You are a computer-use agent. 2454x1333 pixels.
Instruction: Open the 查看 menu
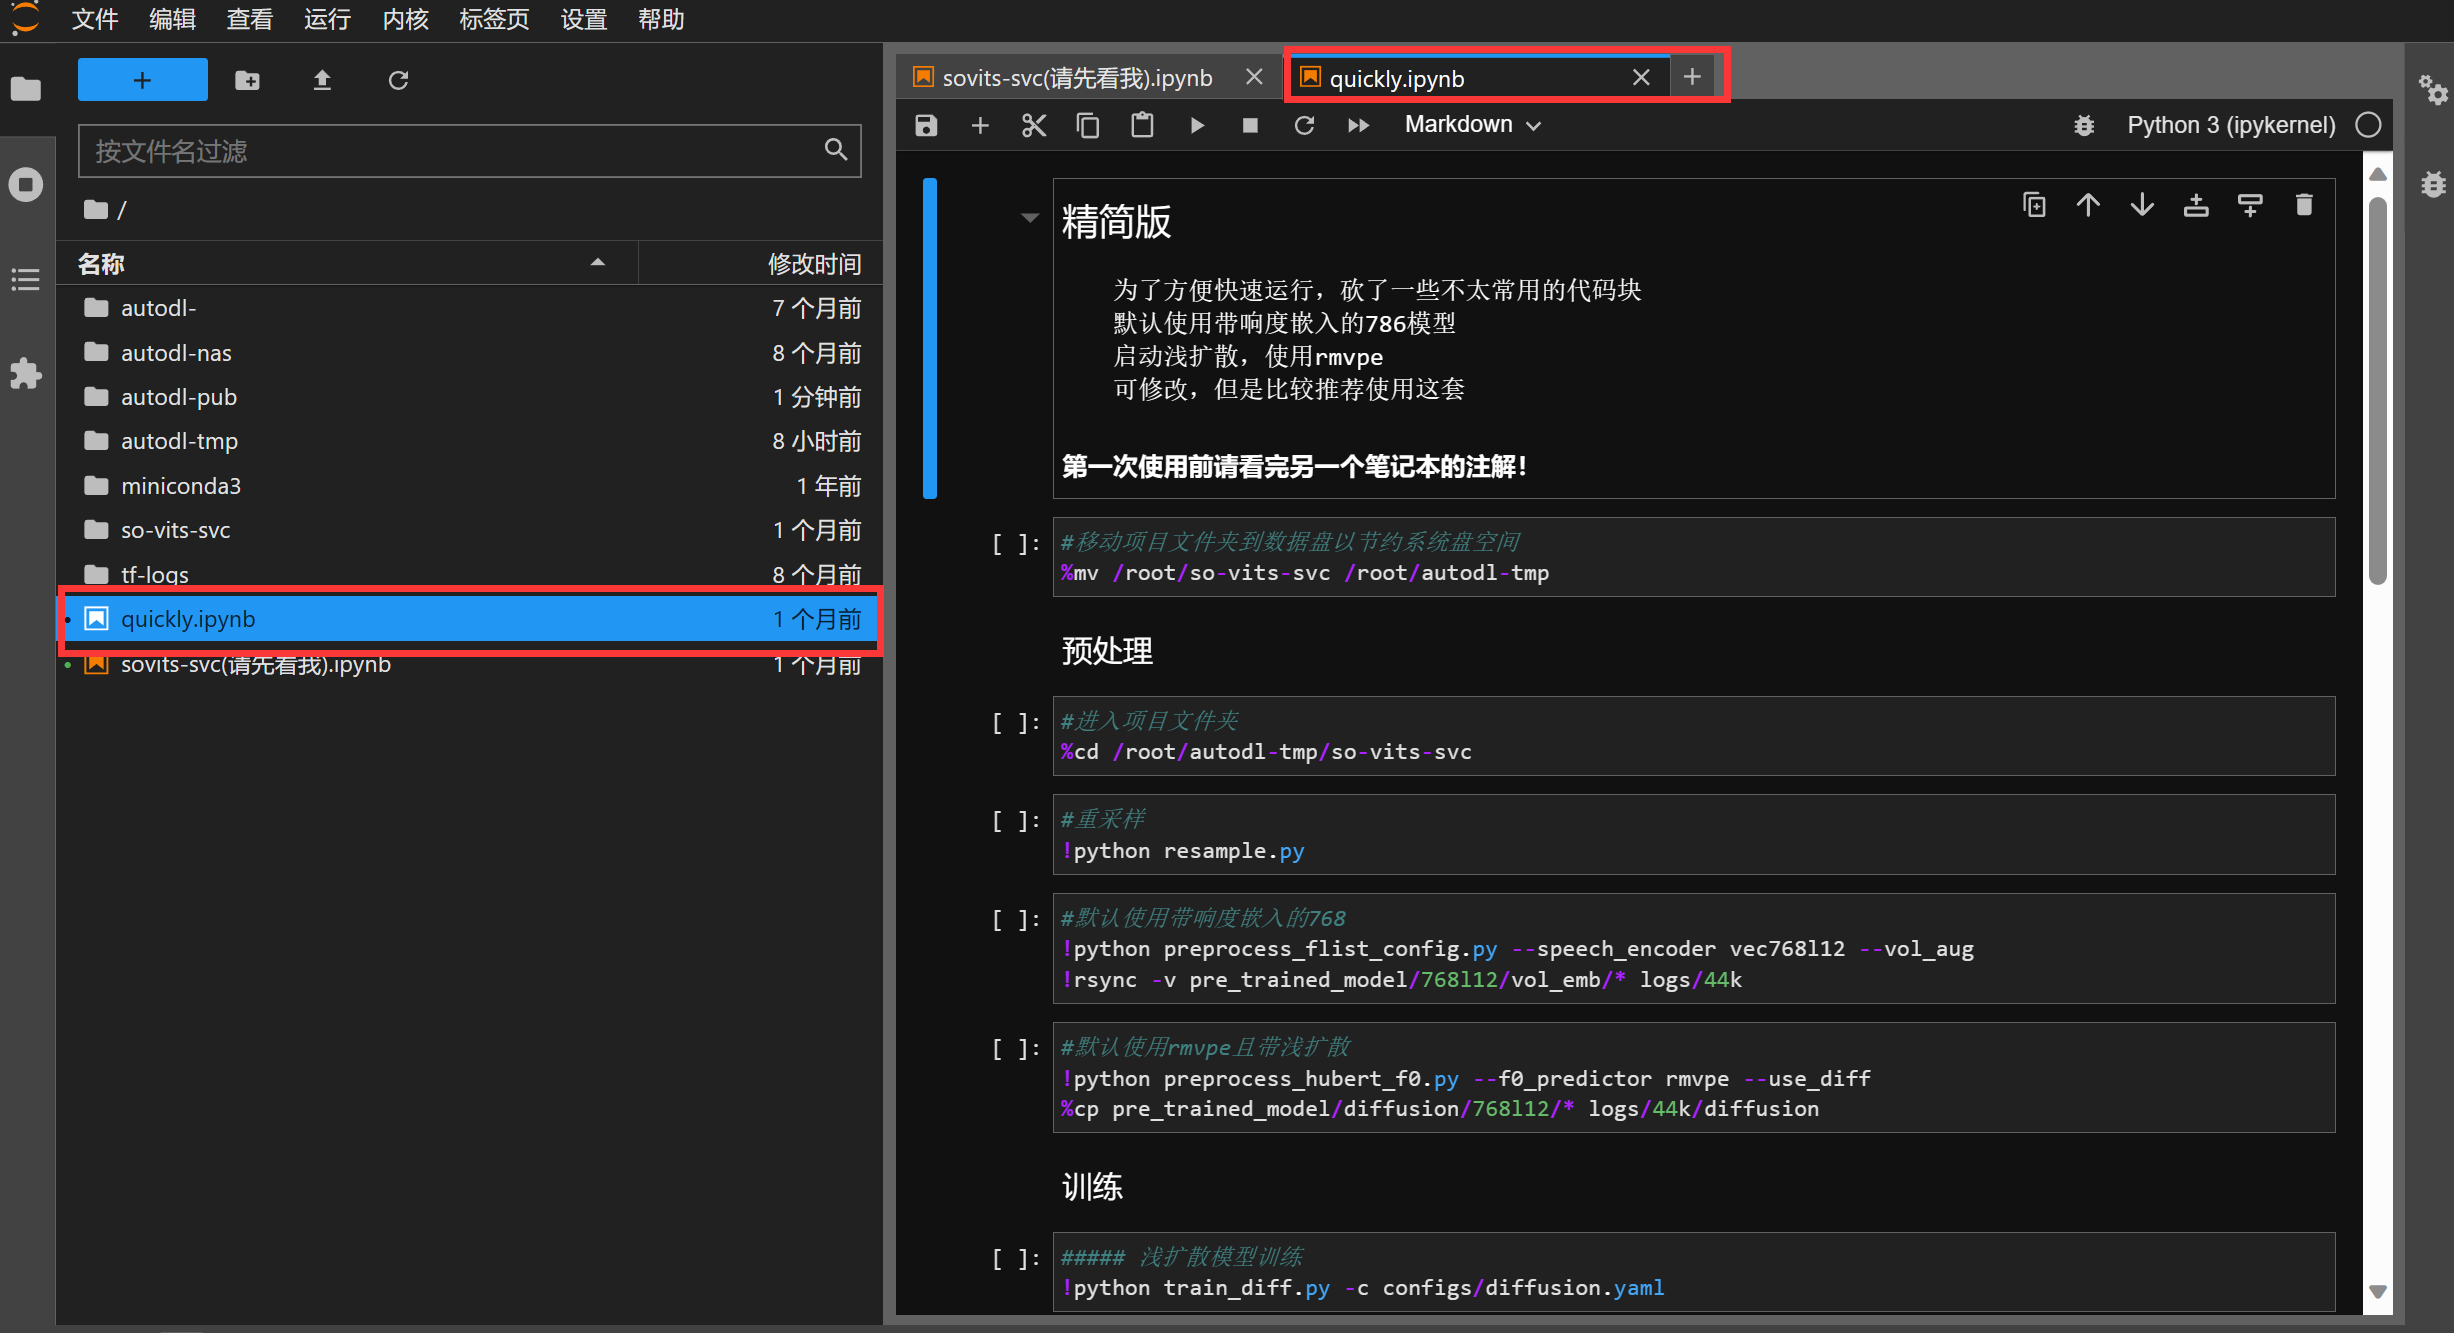coord(249,19)
